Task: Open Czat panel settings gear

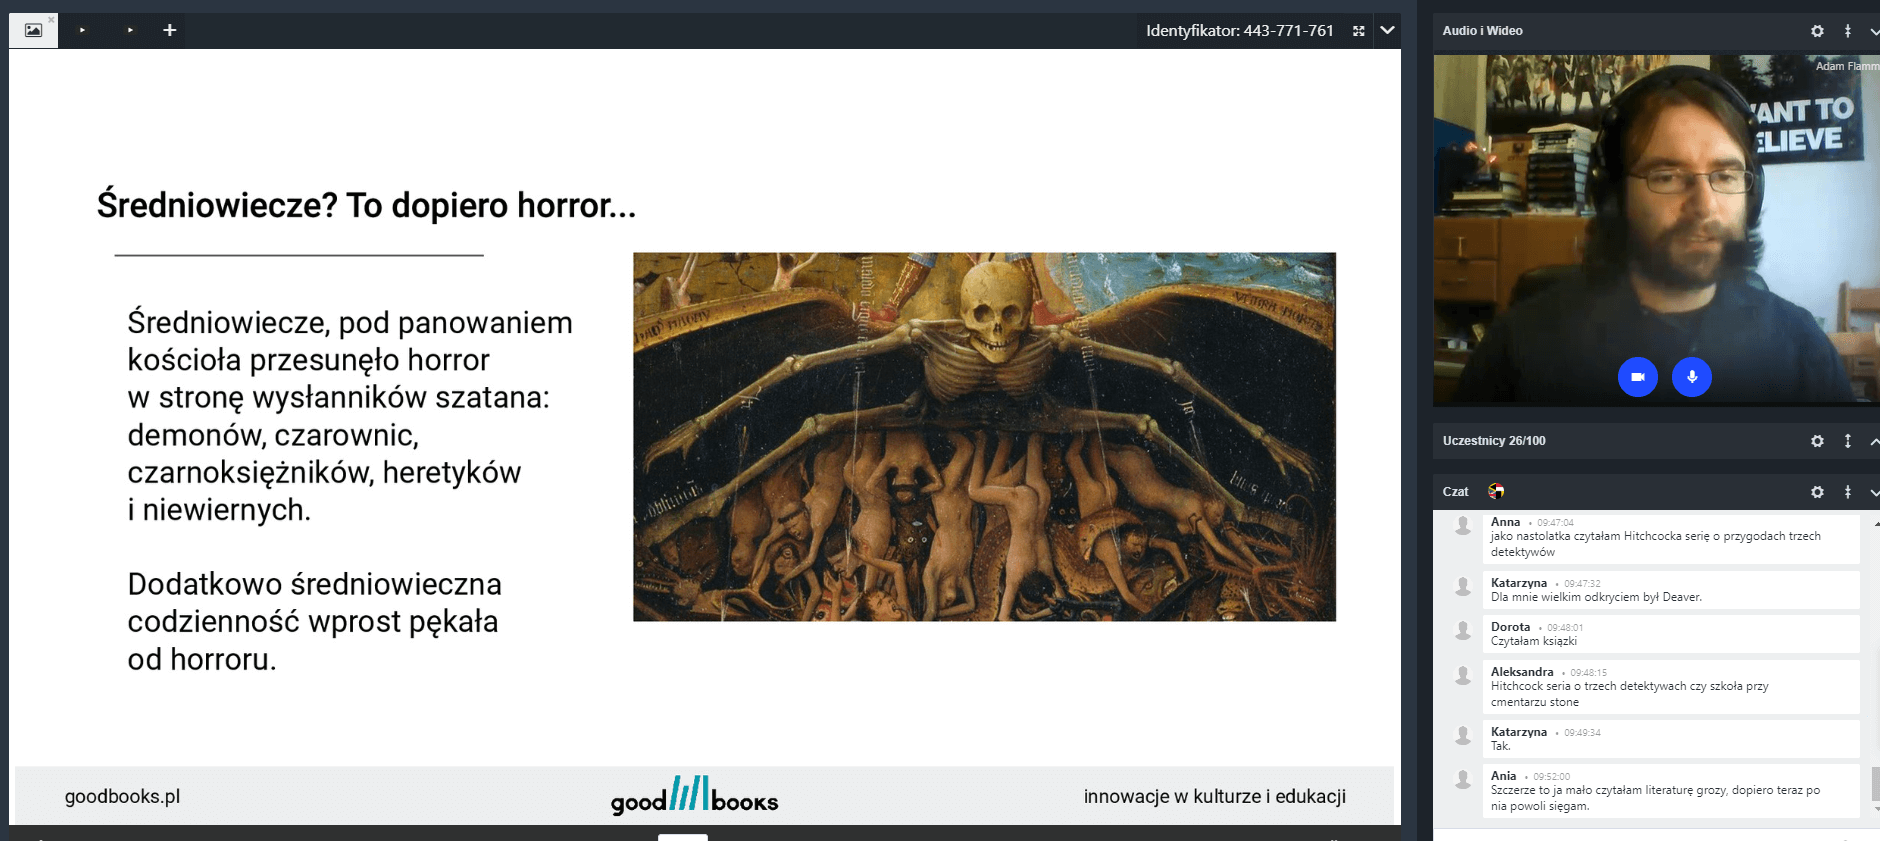Action: click(1817, 492)
